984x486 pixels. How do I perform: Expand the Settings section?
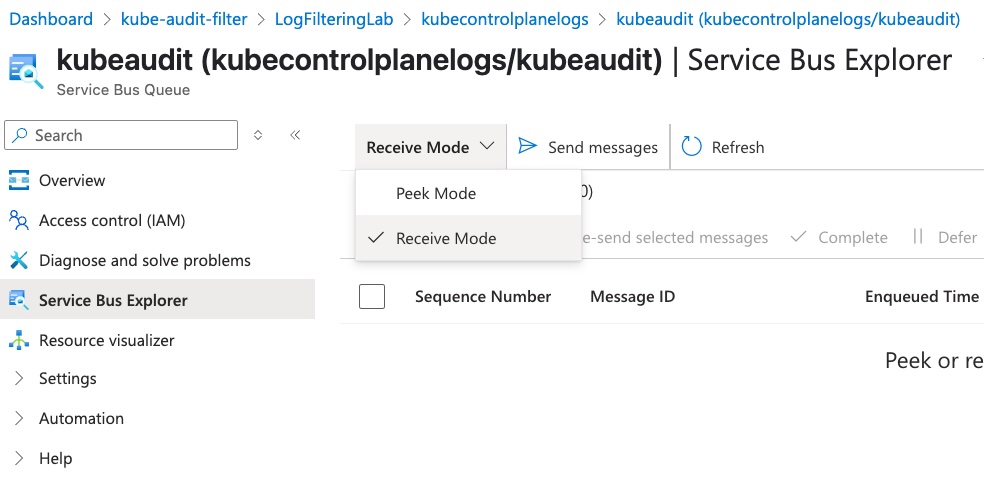[67, 378]
